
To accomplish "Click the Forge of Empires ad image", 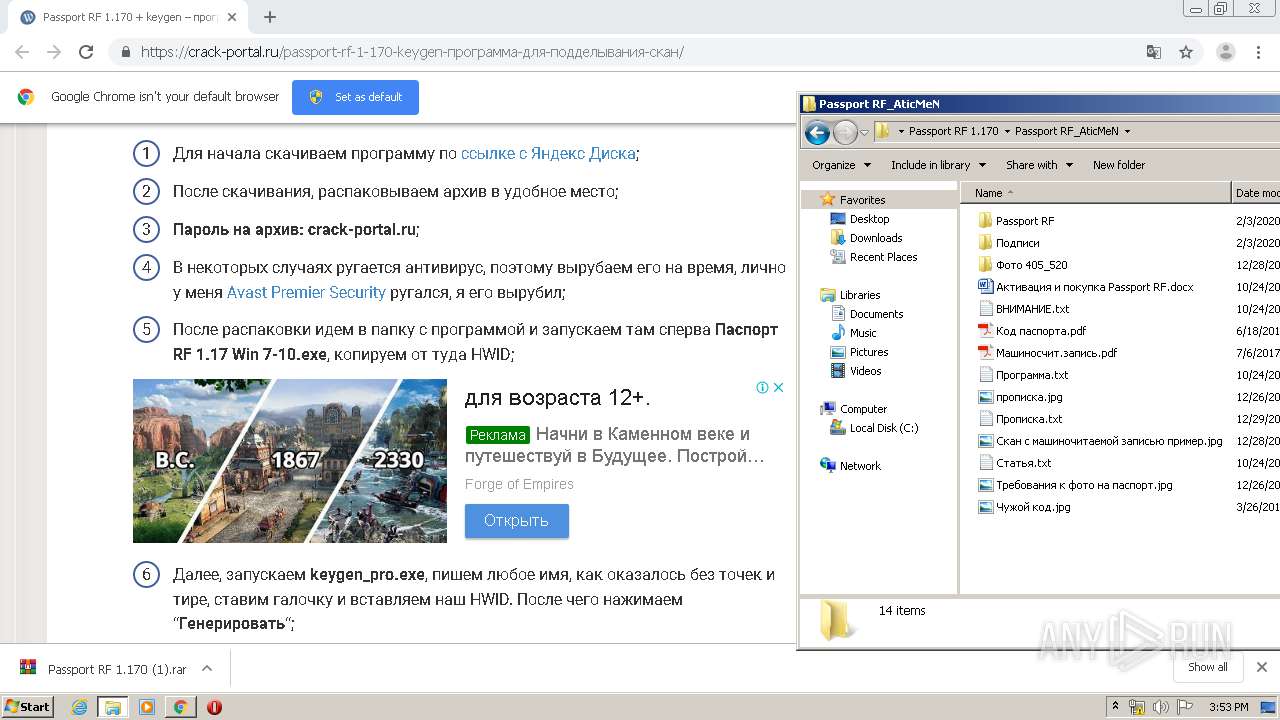I will pos(290,461).
